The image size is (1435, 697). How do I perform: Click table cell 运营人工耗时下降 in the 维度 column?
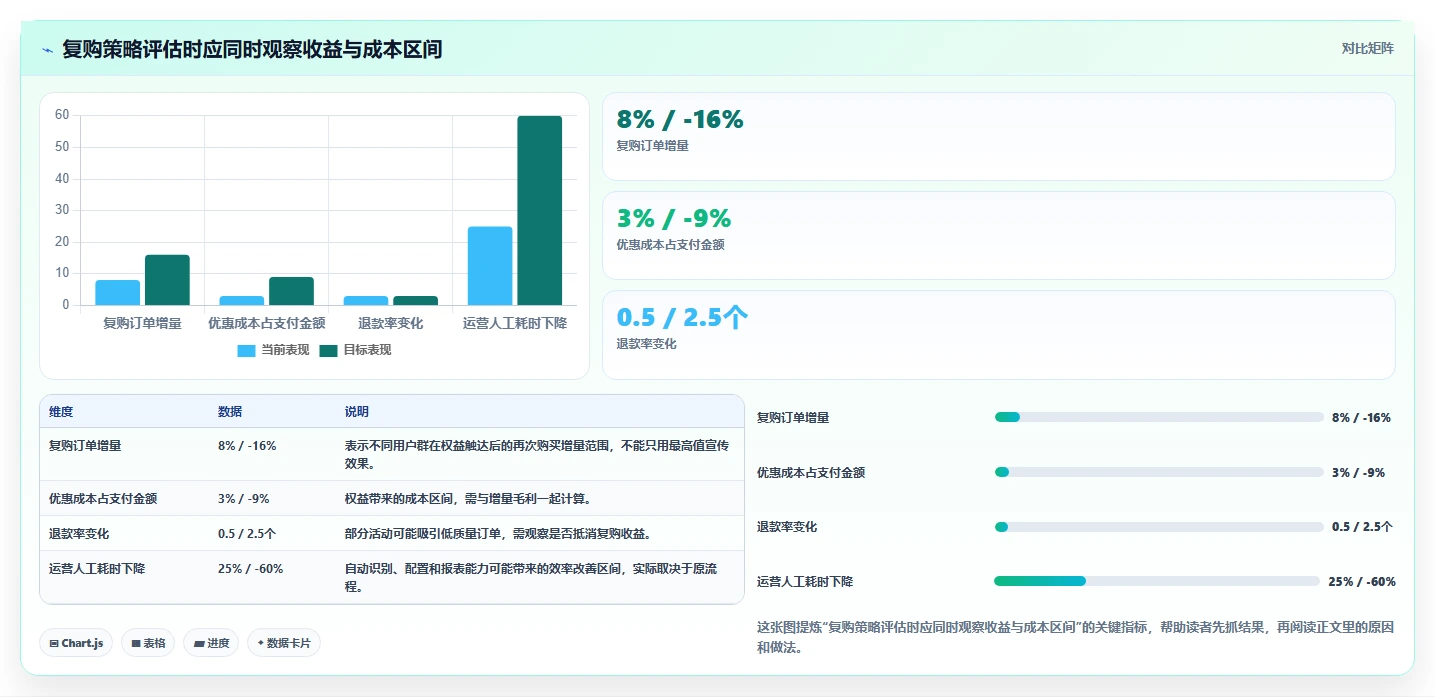[97, 568]
